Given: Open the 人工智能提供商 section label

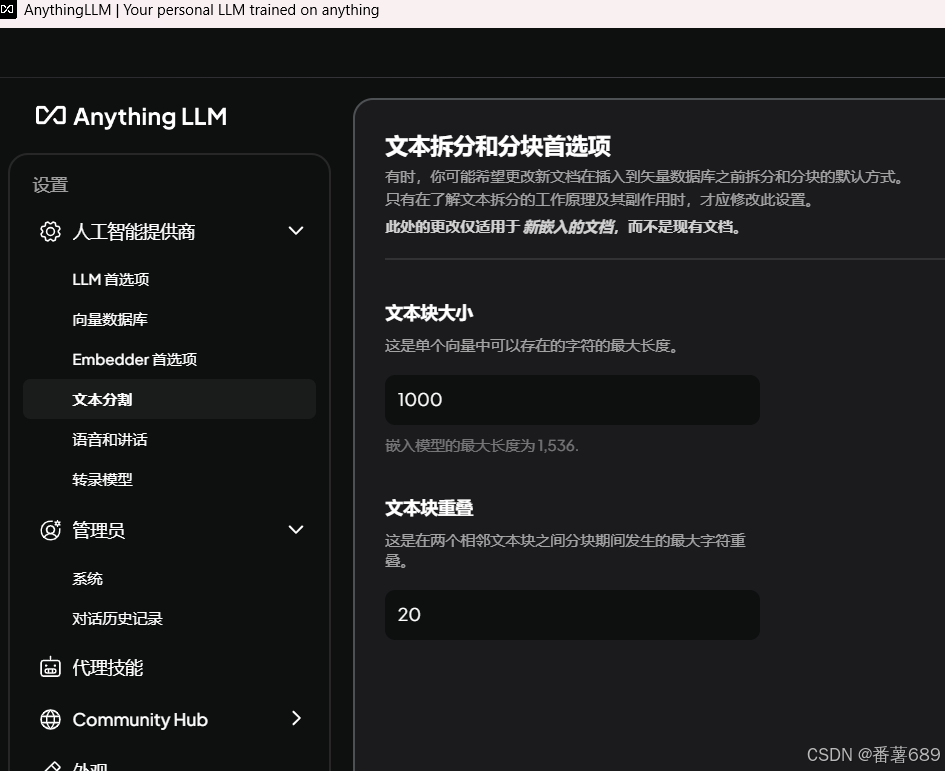Looking at the screenshot, I should 134,231.
